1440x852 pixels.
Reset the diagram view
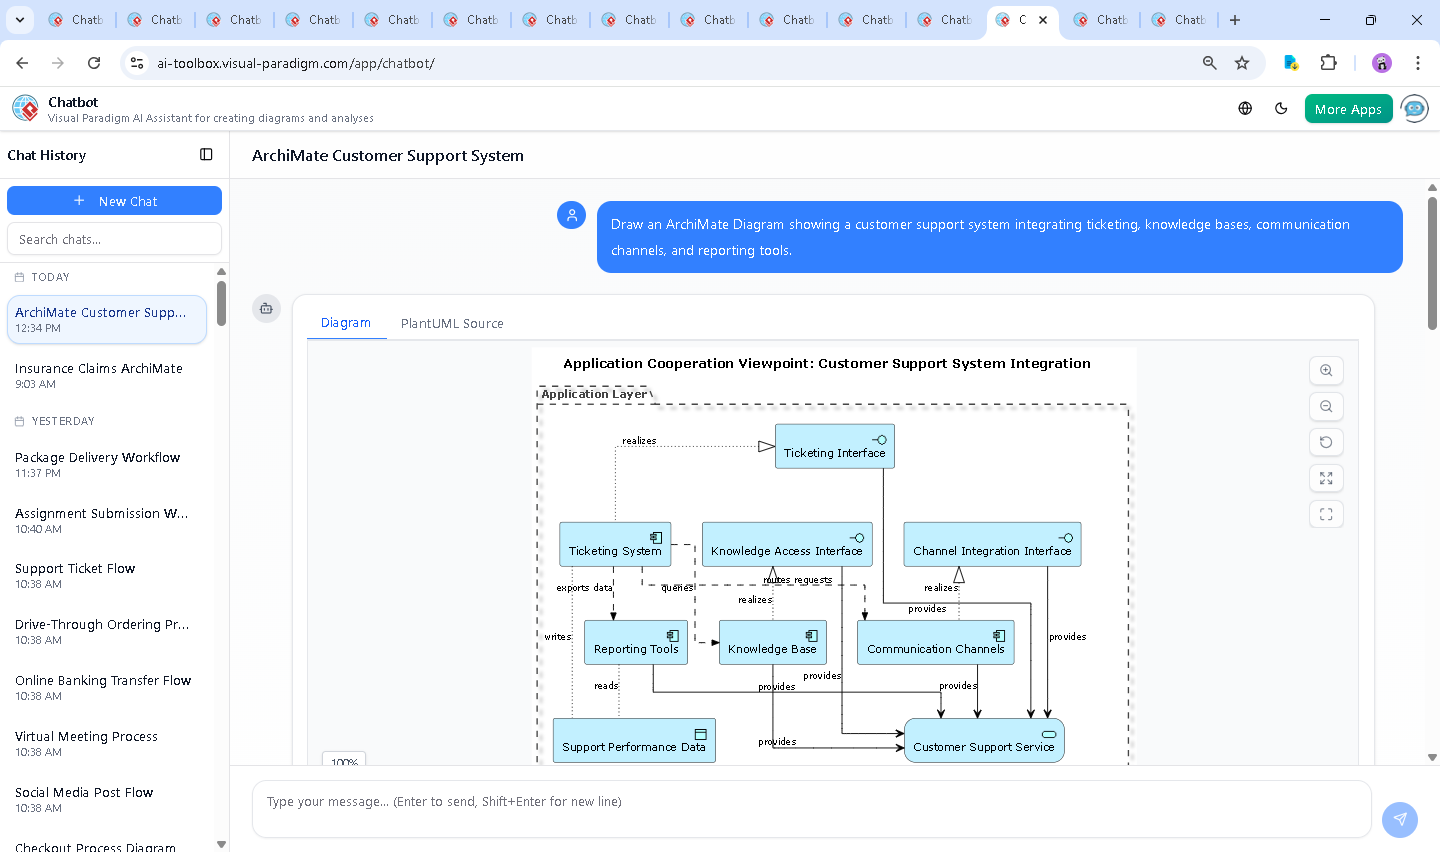(1326, 443)
